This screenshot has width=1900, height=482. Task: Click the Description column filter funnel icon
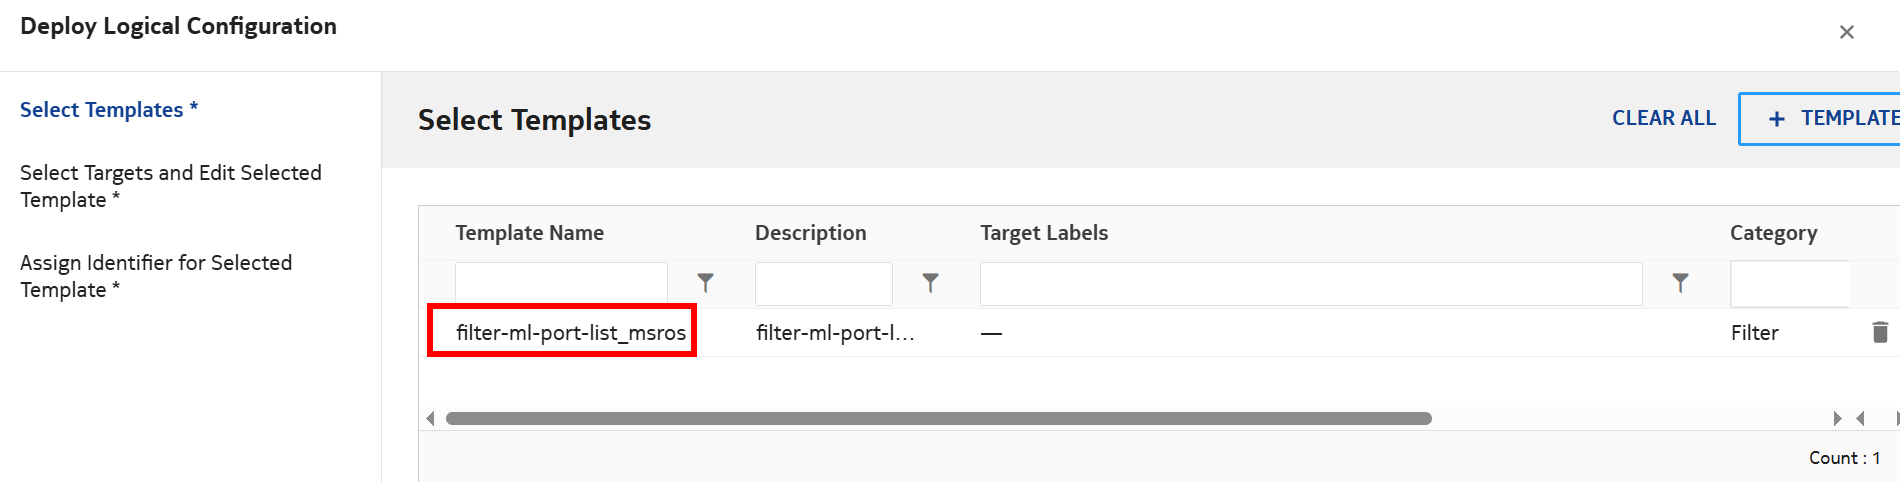930,284
